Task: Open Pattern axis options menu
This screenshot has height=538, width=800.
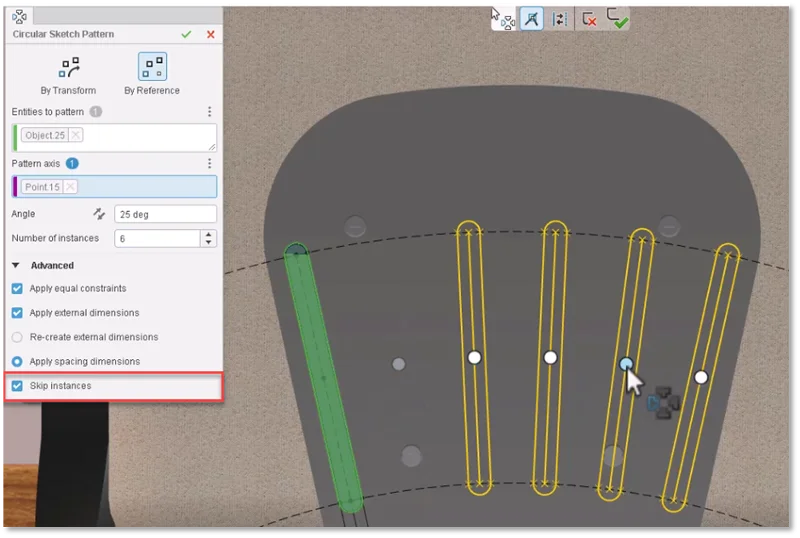Action: pos(209,163)
